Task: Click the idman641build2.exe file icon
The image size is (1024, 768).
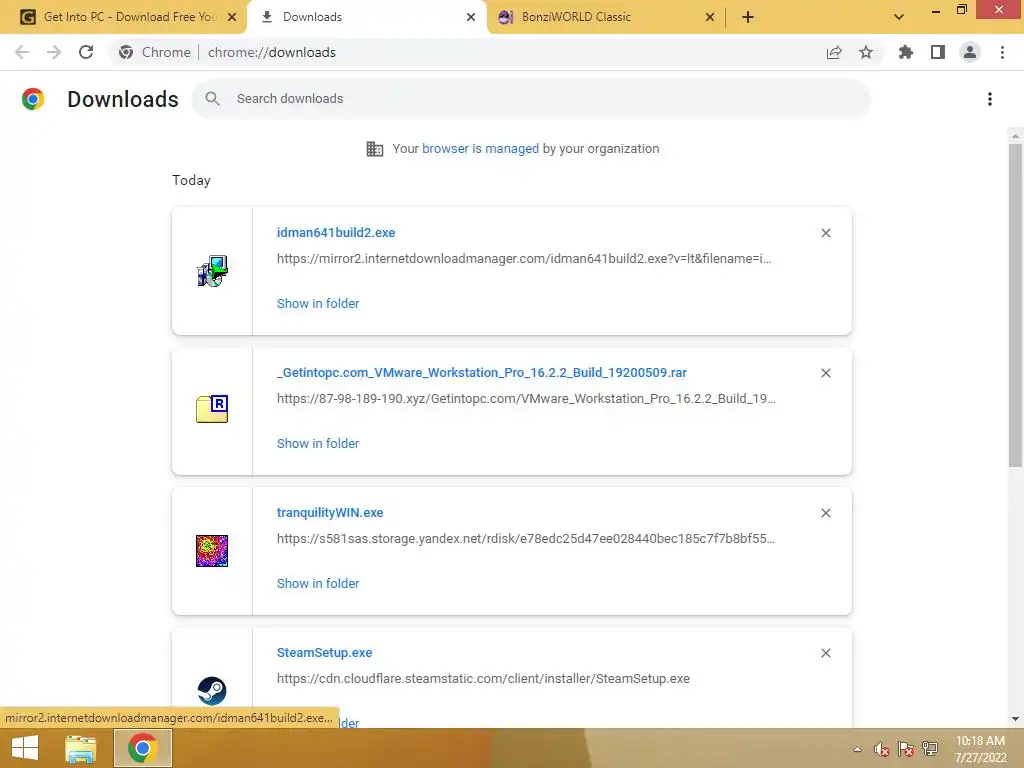Action: (212, 271)
